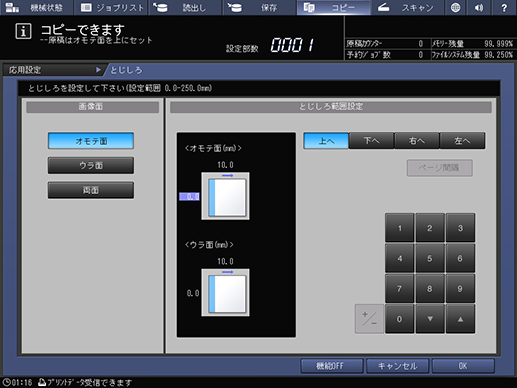Select 両面 both sides option
This screenshot has width=517, height=388.
pyautogui.click(x=91, y=190)
